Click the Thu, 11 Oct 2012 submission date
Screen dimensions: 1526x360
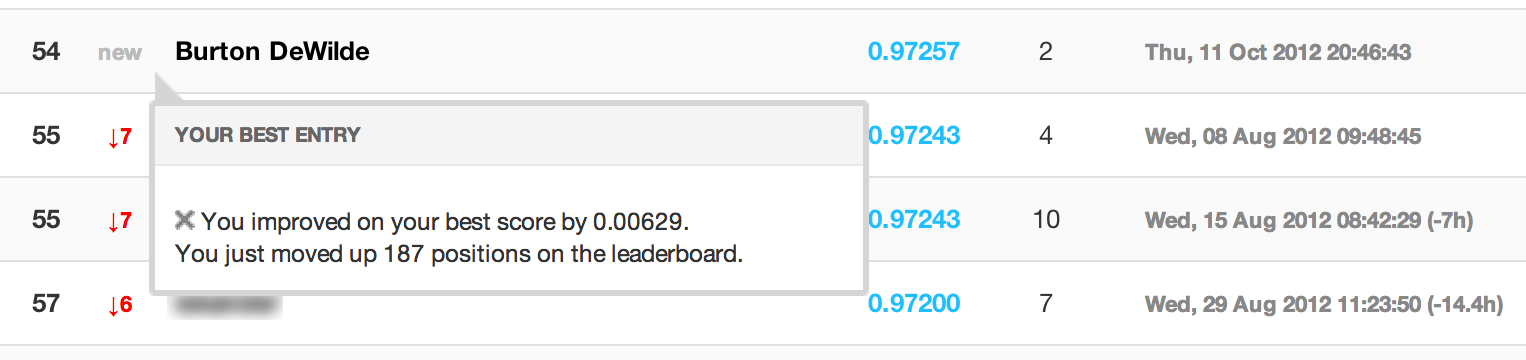click(x=1278, y=52)
